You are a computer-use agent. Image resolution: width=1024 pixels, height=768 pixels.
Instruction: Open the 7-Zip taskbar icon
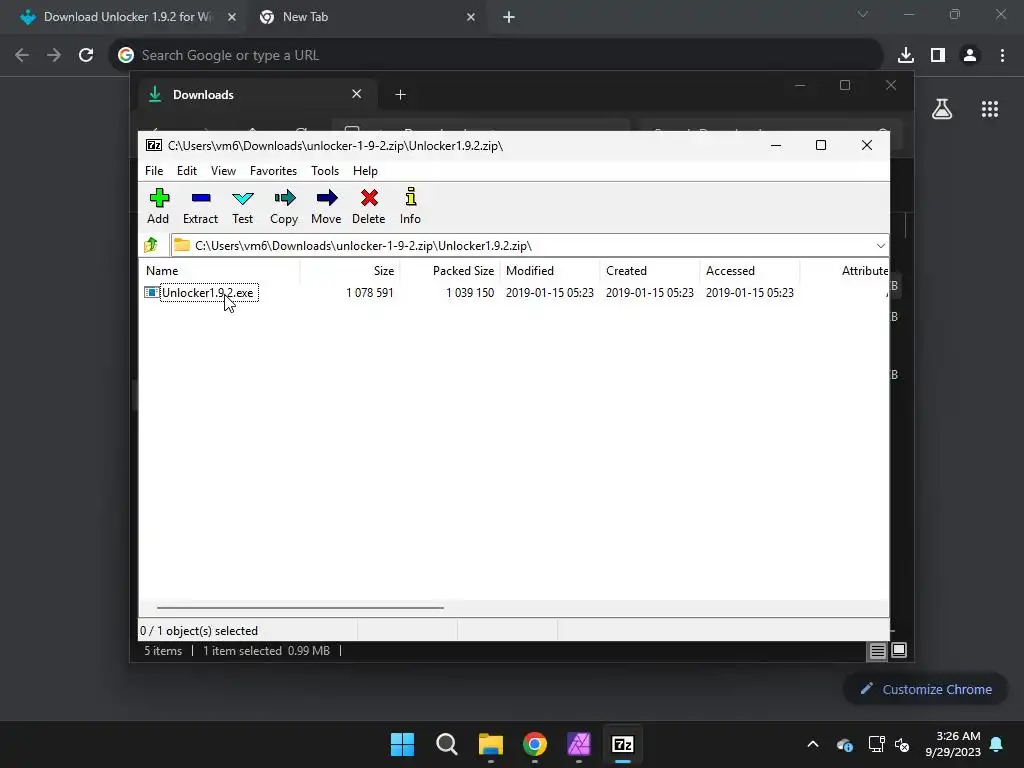coord(622,744)
